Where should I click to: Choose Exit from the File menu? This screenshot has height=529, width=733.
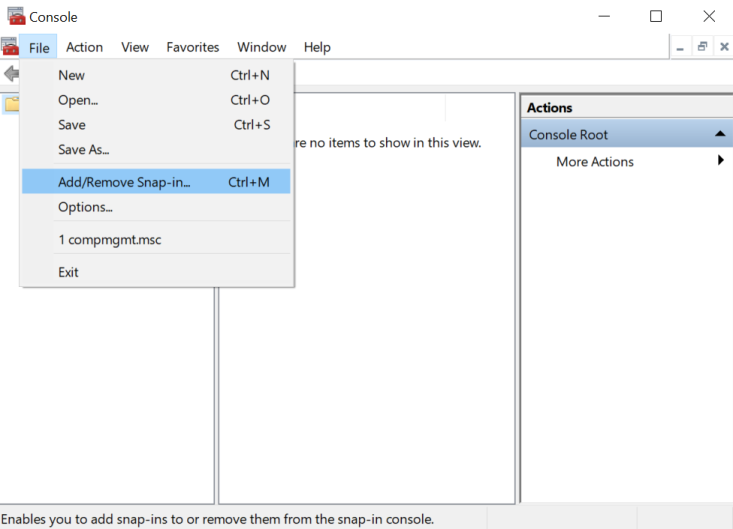[156, 272]
